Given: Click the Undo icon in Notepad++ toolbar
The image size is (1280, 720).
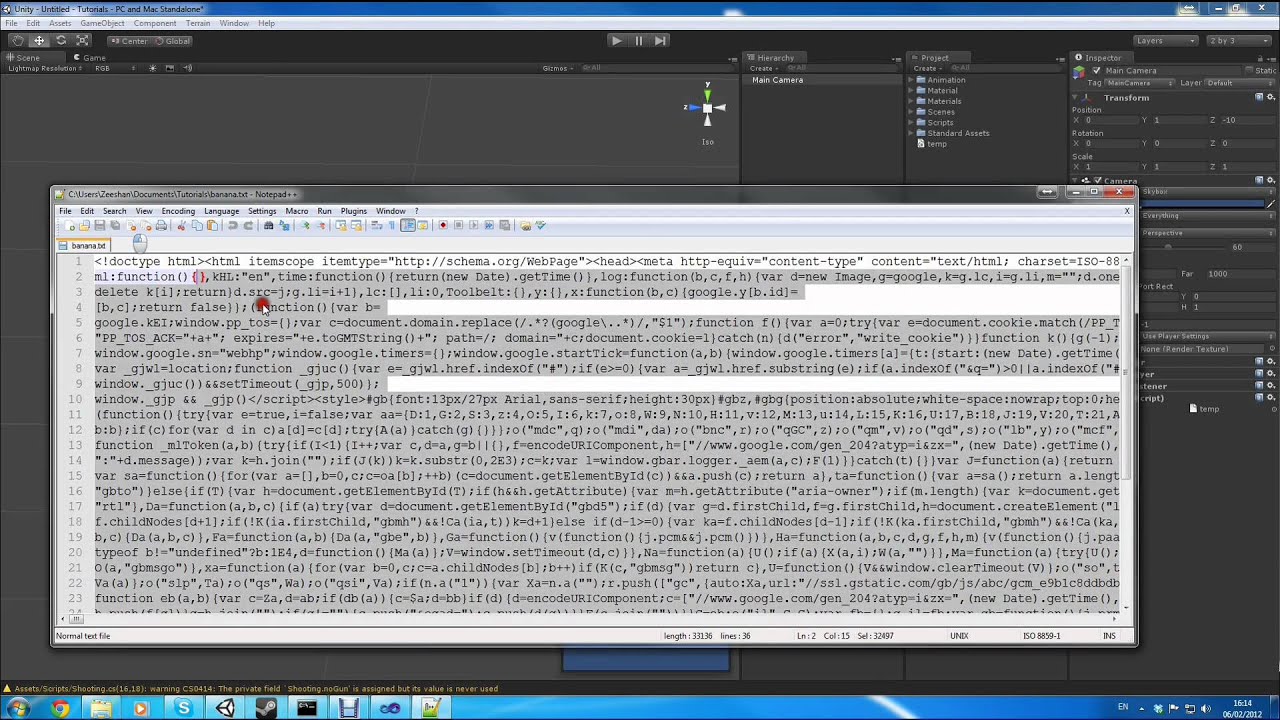Looking at the screenshot, I should tap(230, 225).
